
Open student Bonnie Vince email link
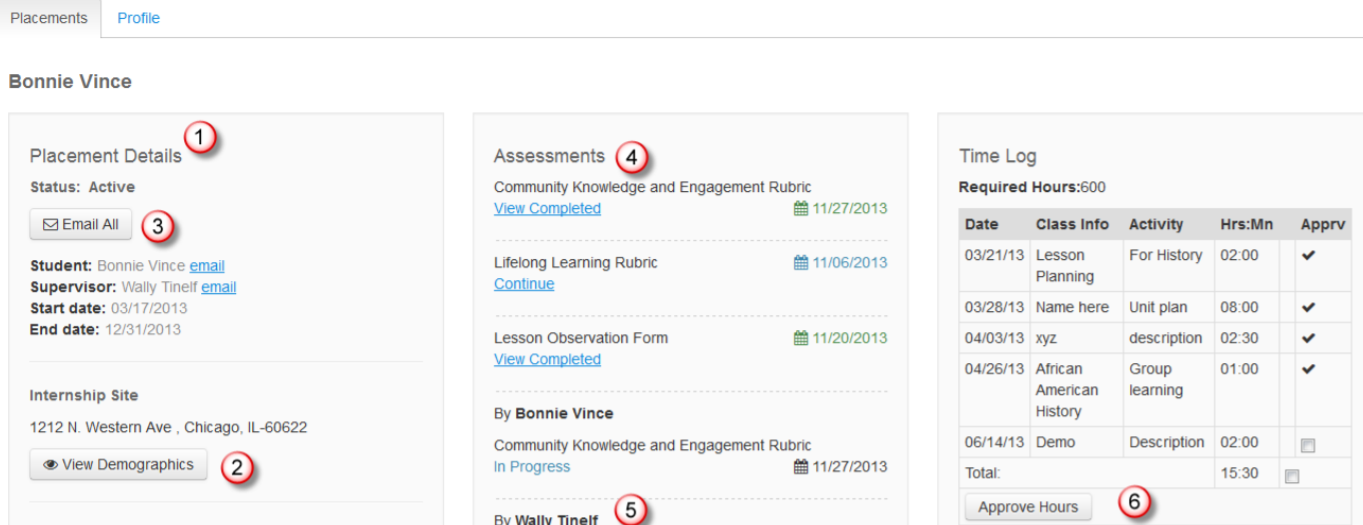click(207, 266)
